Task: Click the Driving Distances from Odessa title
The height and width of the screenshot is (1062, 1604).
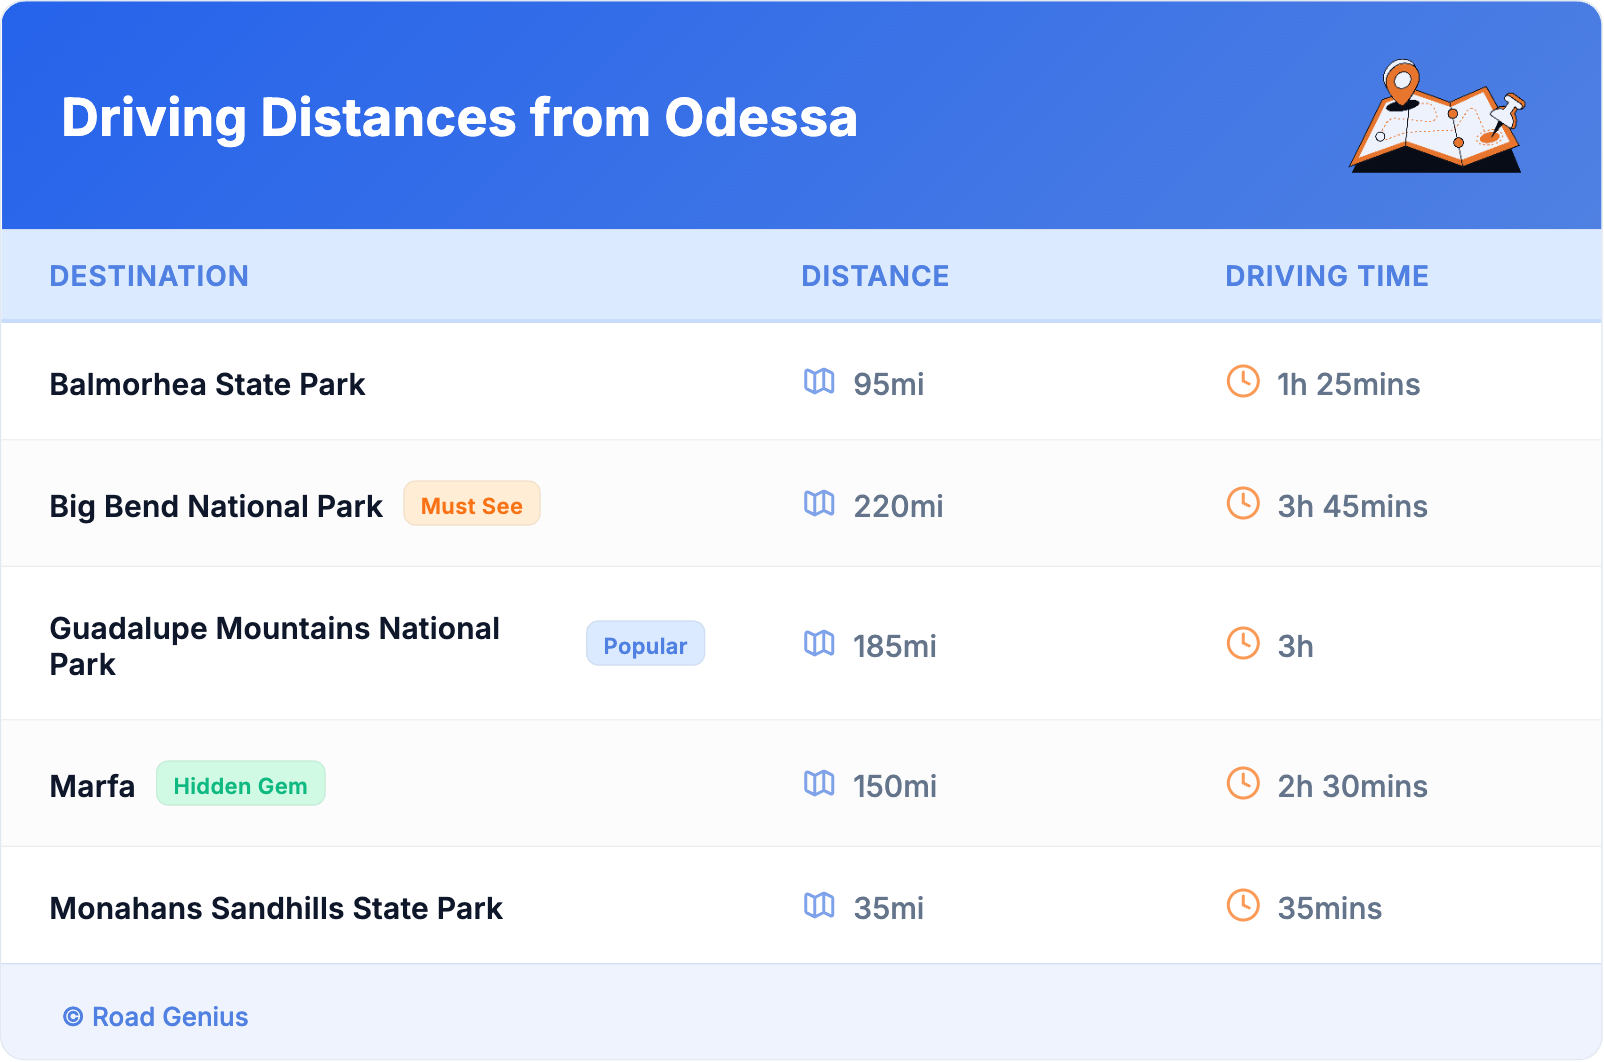Action: click(459, 118)
